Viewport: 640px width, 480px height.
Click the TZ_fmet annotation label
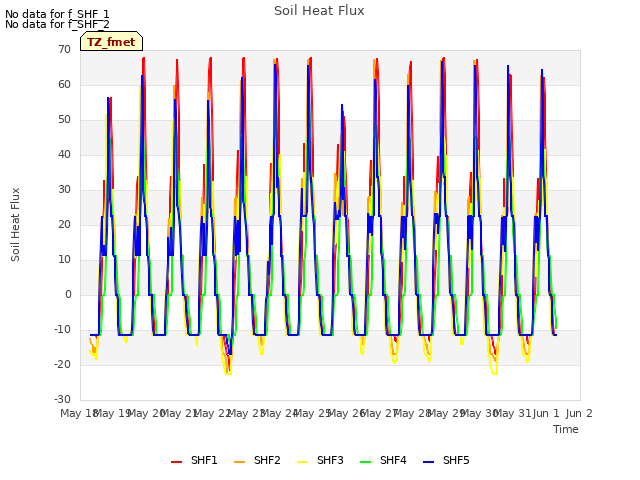[x=111, y=42]
